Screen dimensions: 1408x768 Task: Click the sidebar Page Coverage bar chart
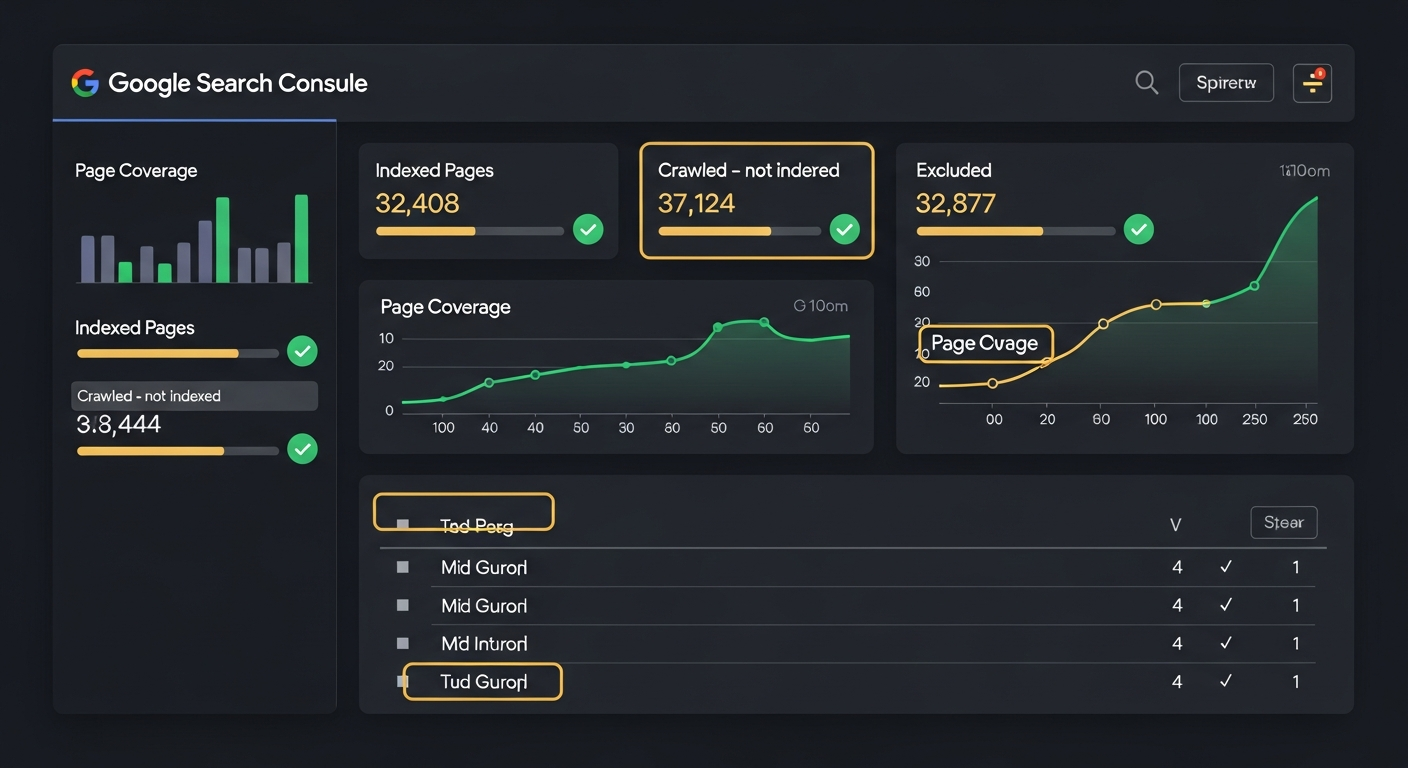[x=195, y=240]
